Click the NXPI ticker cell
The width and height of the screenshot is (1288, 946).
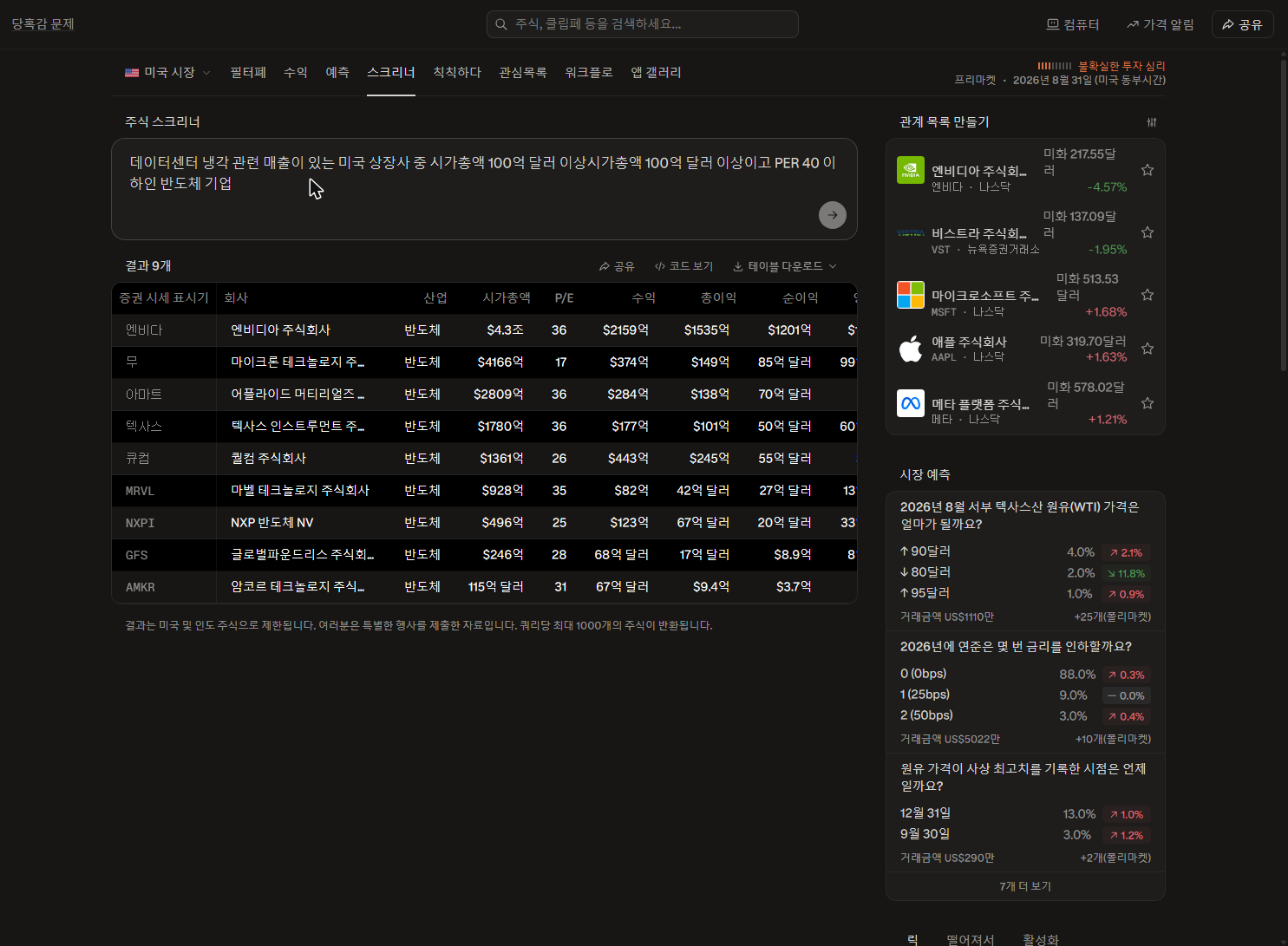pyautogui.click(x=141, y=522)
